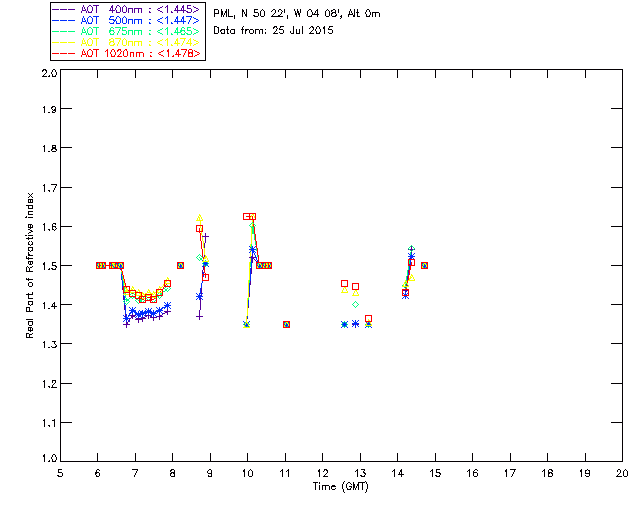Image resolution: width=640 pixels, height=512 pixels.
Task: Click the AOT 500nm blue legend entry
Action: (x=126, y=20)
